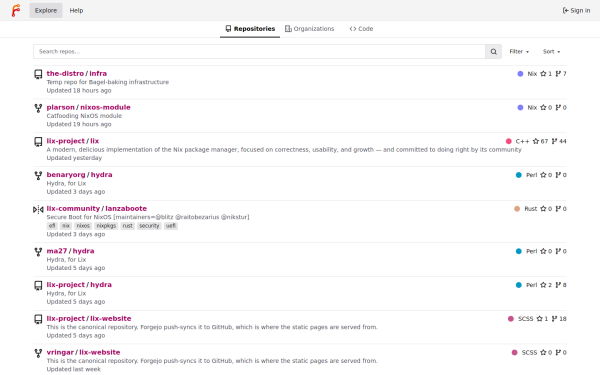
Task: Click fork icon beside benaryorg / hydra
Action: pos(38,175)
